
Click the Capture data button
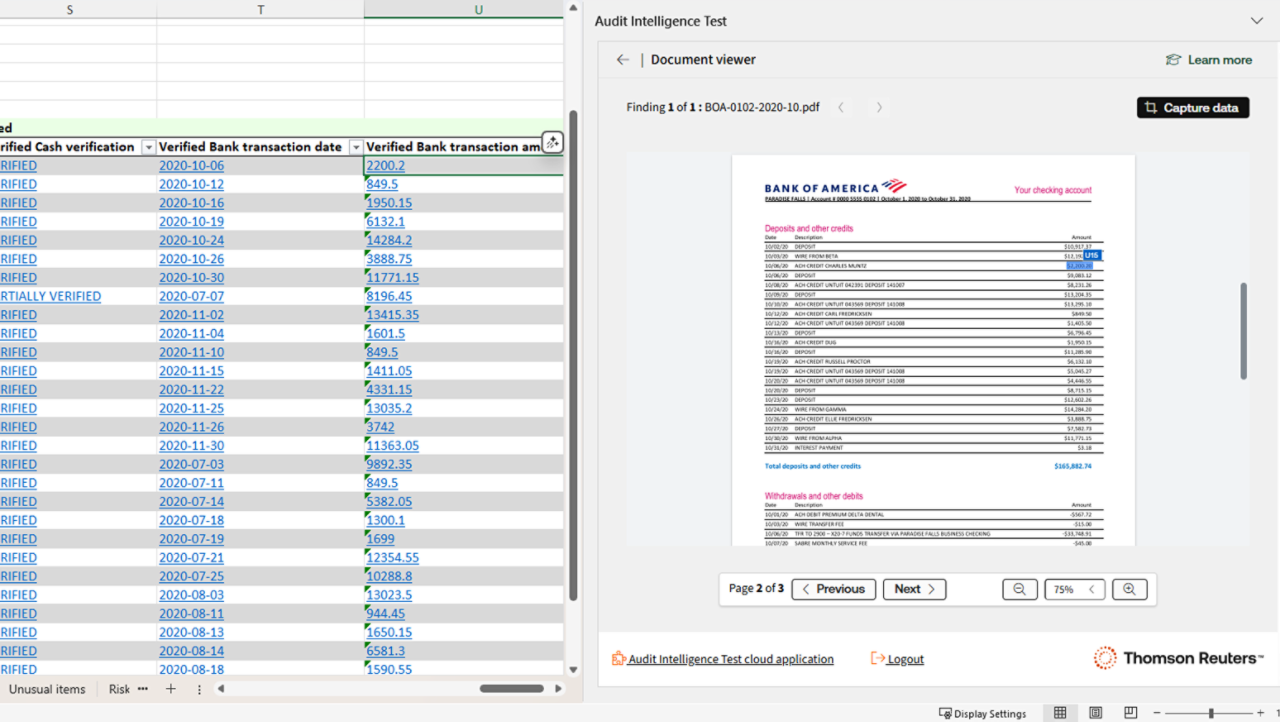click(x=1192, y=108)
